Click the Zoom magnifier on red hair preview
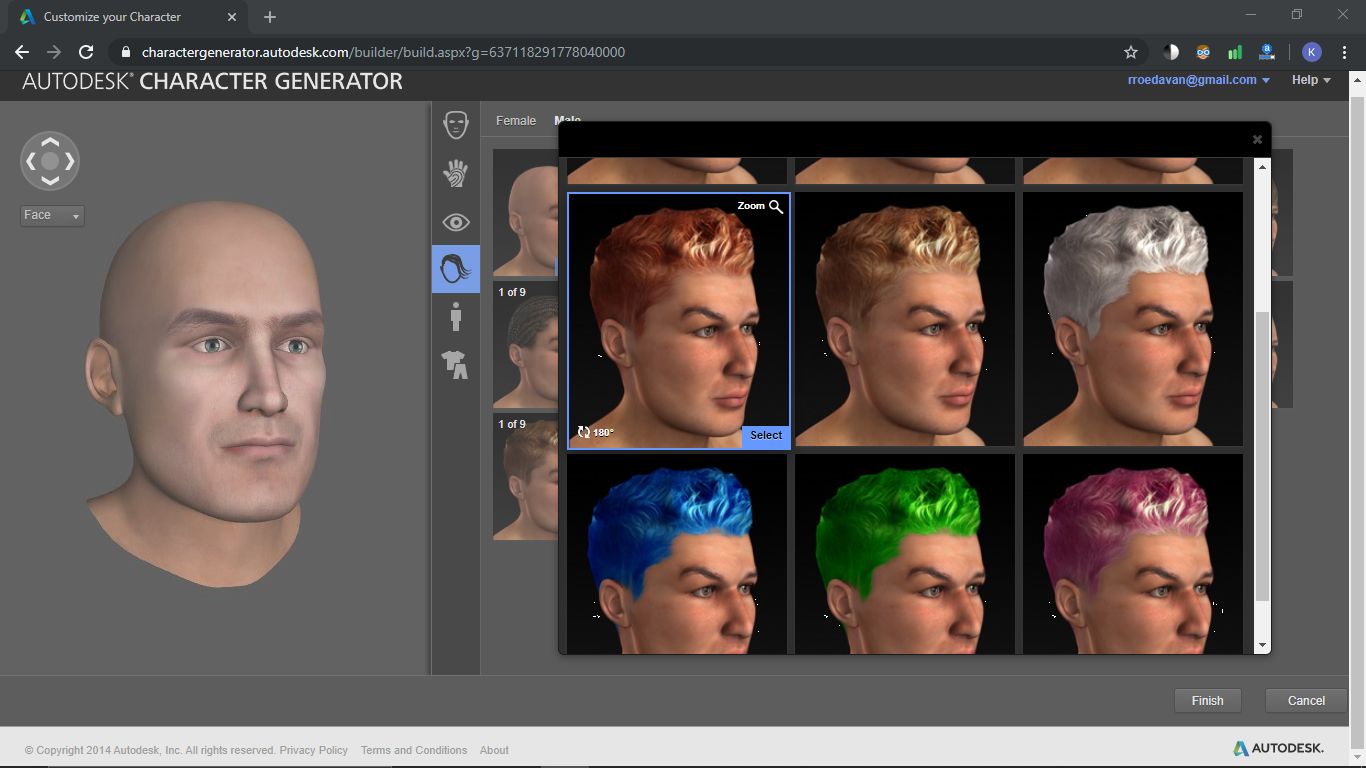1366x768 pixels. click(761, 206)
